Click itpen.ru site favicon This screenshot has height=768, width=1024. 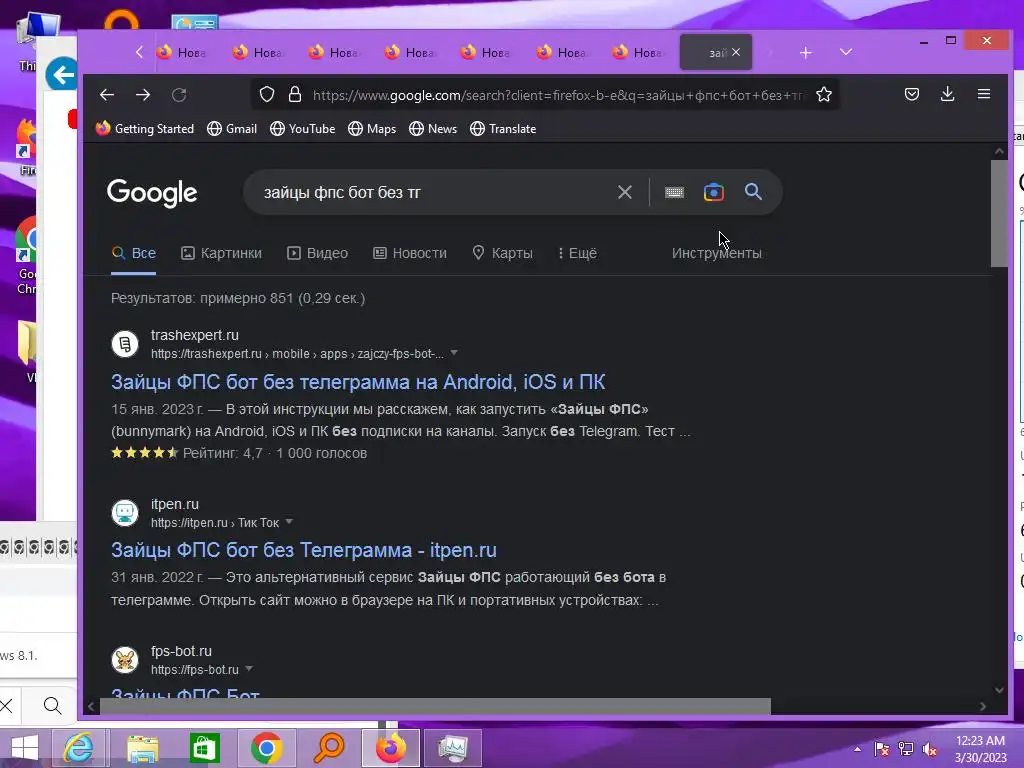point(125,513)
